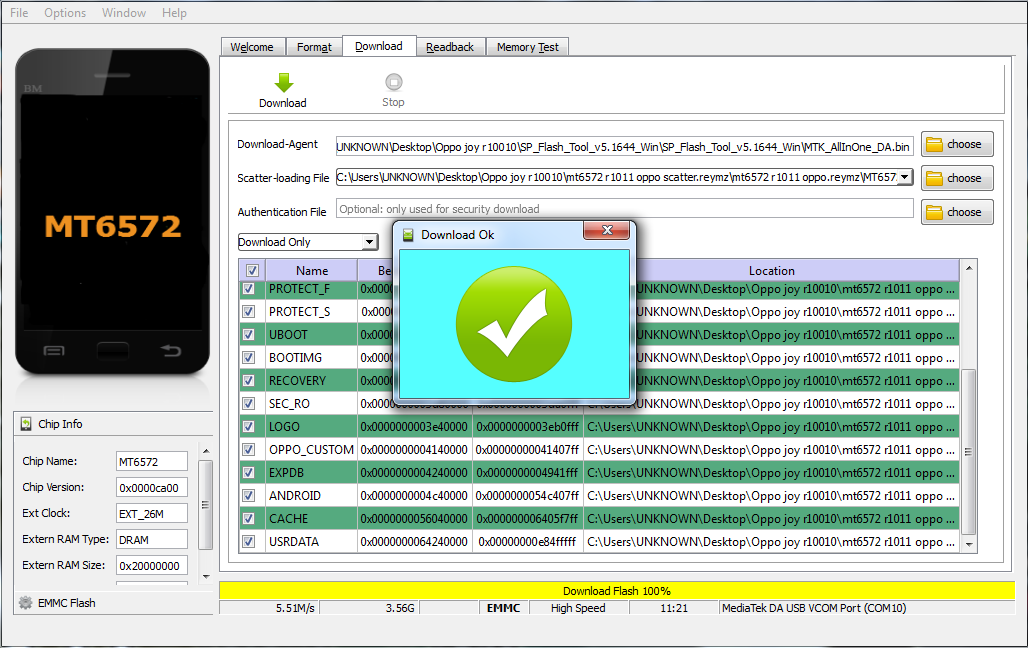Switch to the Format tab
This screenshot has width=1028, height=648.
point(315,47)
